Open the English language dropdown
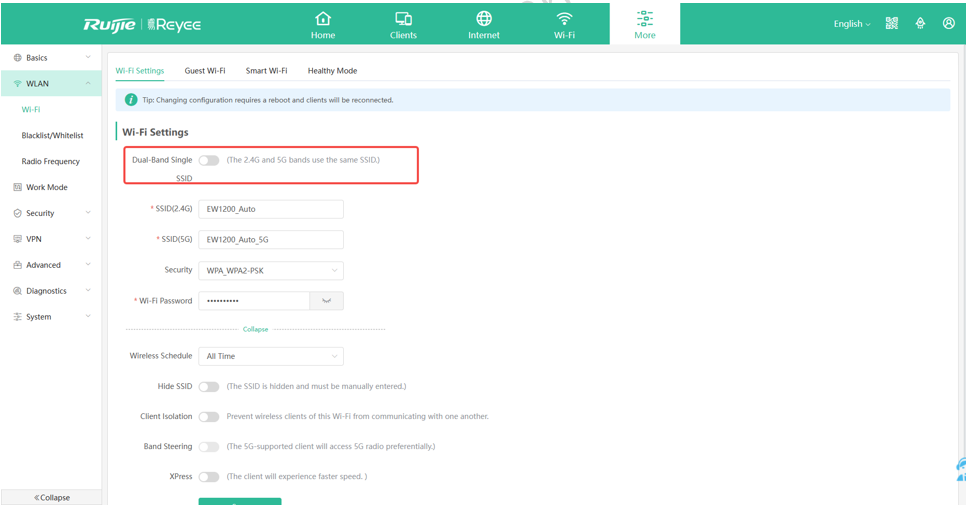 (851, 24)
